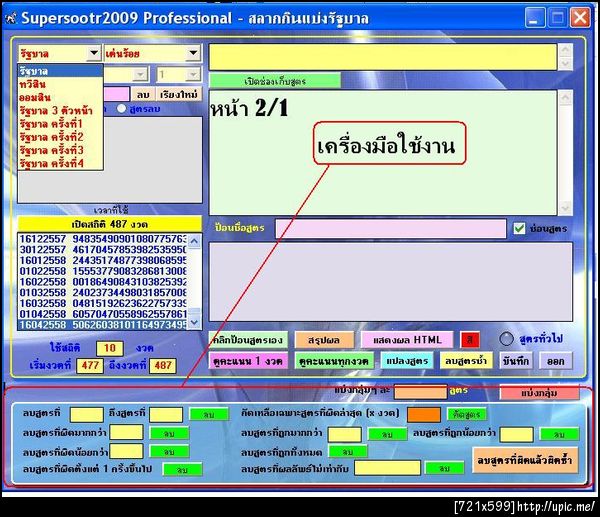Image resolution: width=600 pixels, height=517 pixels.
Task: Click ลบ button for ลบสูตรที่ถูกน้อยกว่า
Action: point(559,434)
